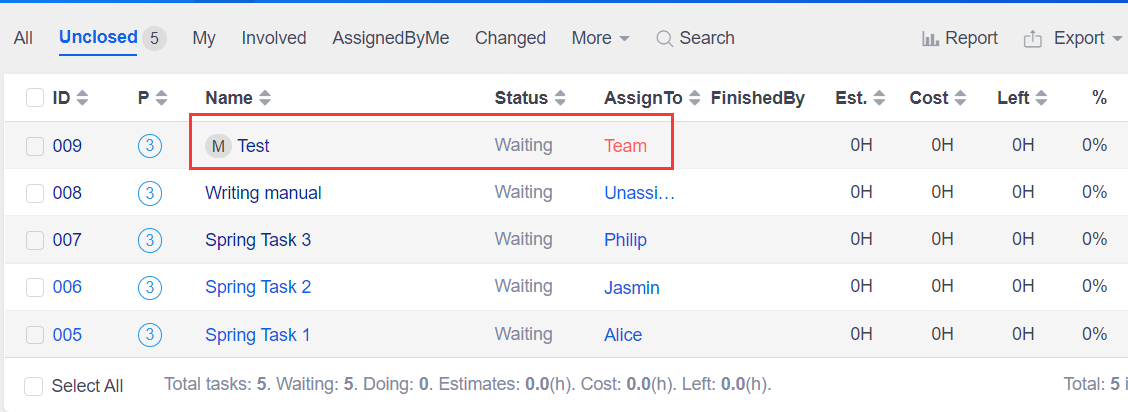Click priority 3 badge for task 008
The height and width of the screenshot is (412, 1128).
[150, 193]
